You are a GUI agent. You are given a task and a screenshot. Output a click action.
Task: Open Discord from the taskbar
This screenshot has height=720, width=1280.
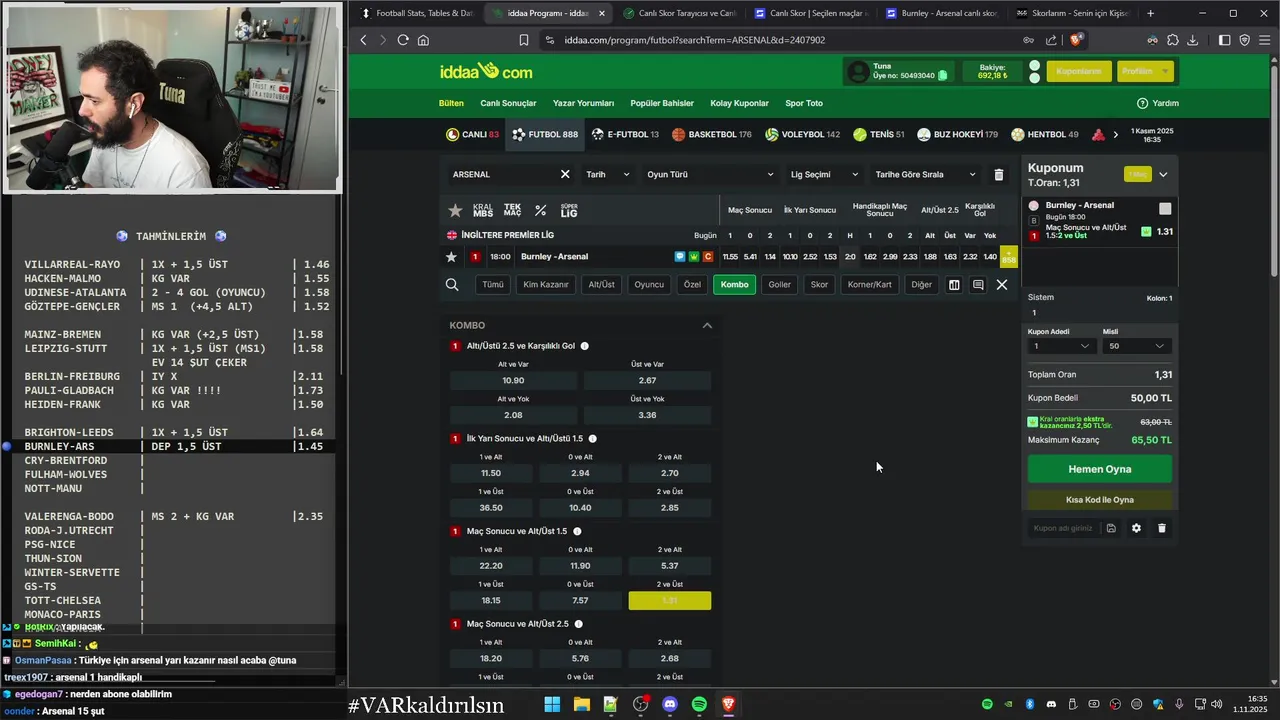pyautogui.click(x=670, y=704)
